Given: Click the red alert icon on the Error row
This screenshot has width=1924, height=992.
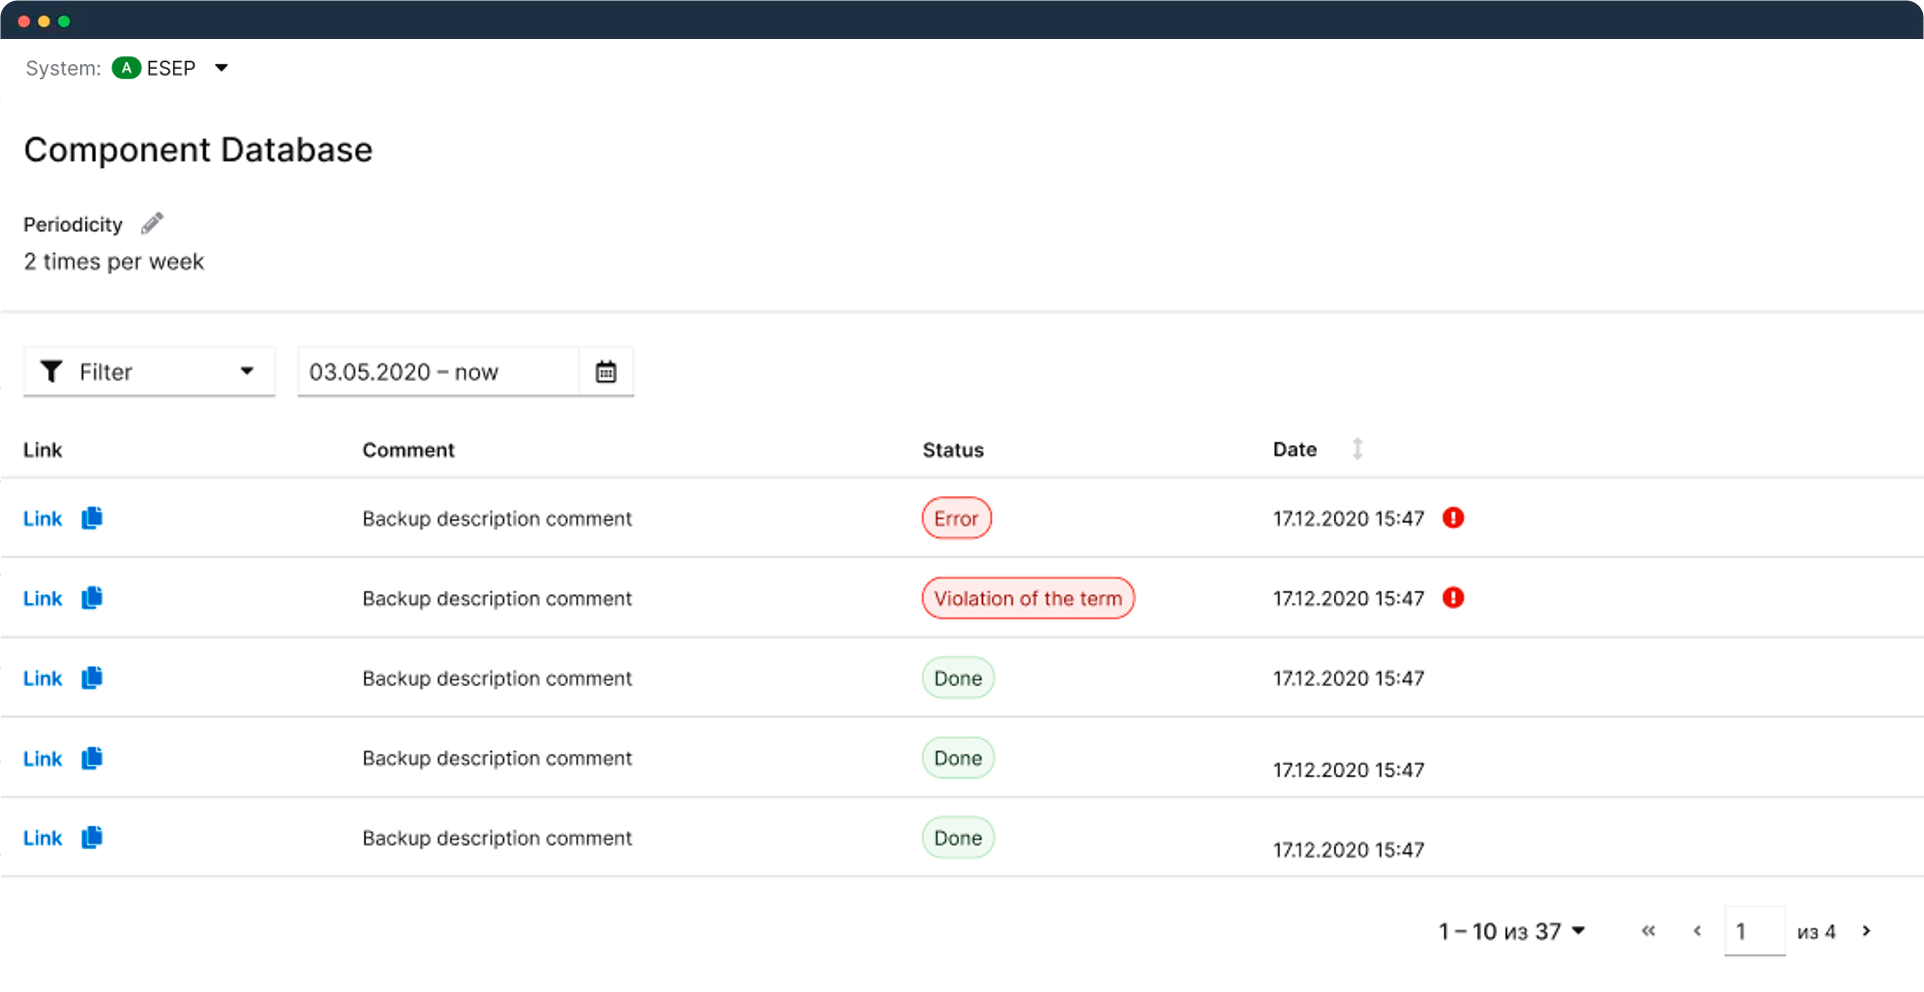Looking at the screenshot, I should 1453,518.
